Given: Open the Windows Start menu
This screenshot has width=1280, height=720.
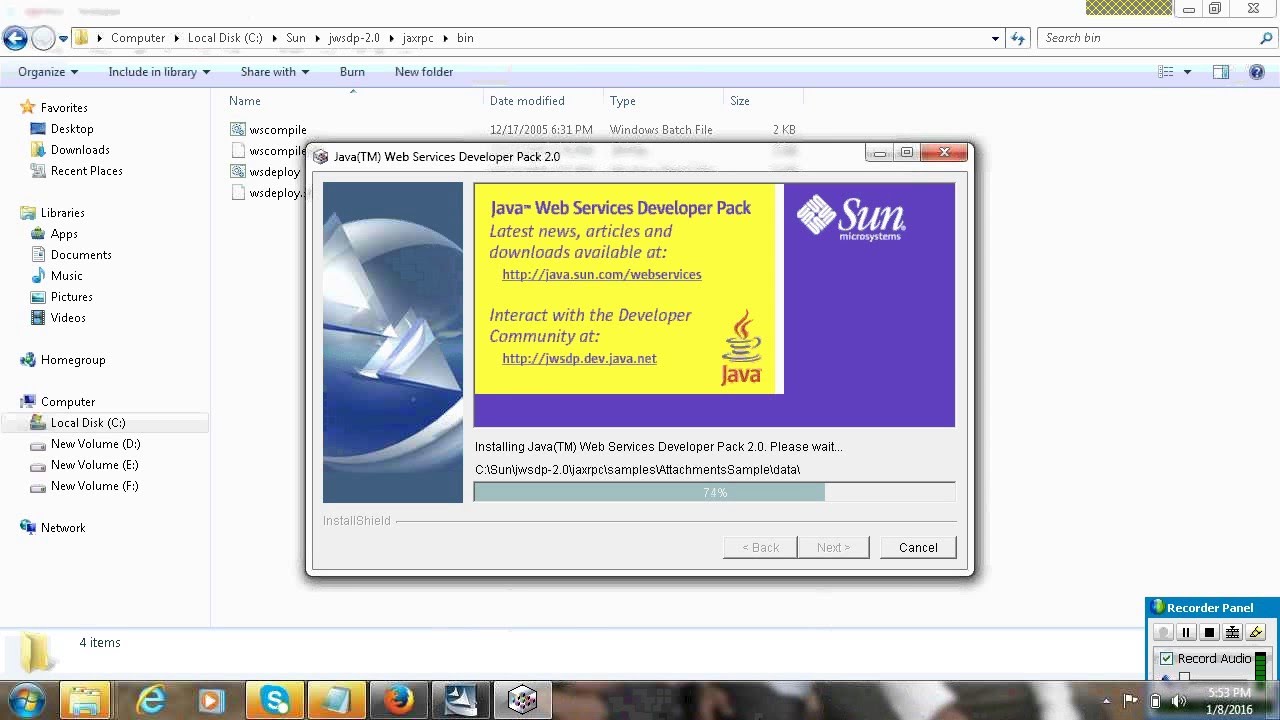Looking at the screenshot, I should point(27,700).
